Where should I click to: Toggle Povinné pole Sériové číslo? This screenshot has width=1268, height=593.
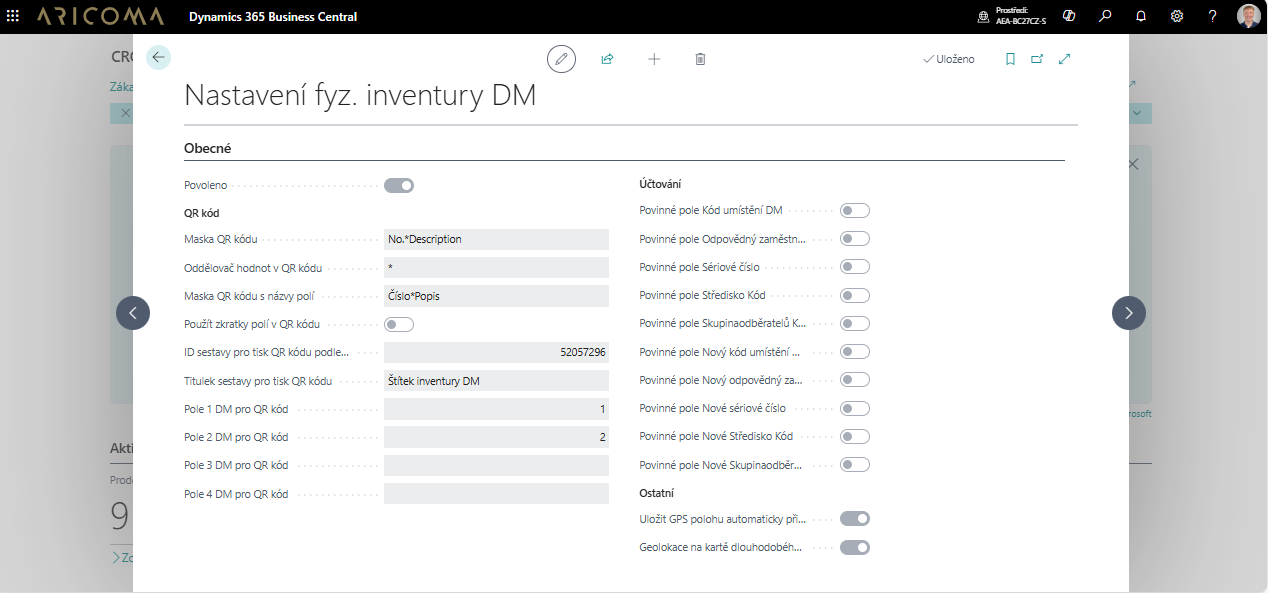pos(855,267)
